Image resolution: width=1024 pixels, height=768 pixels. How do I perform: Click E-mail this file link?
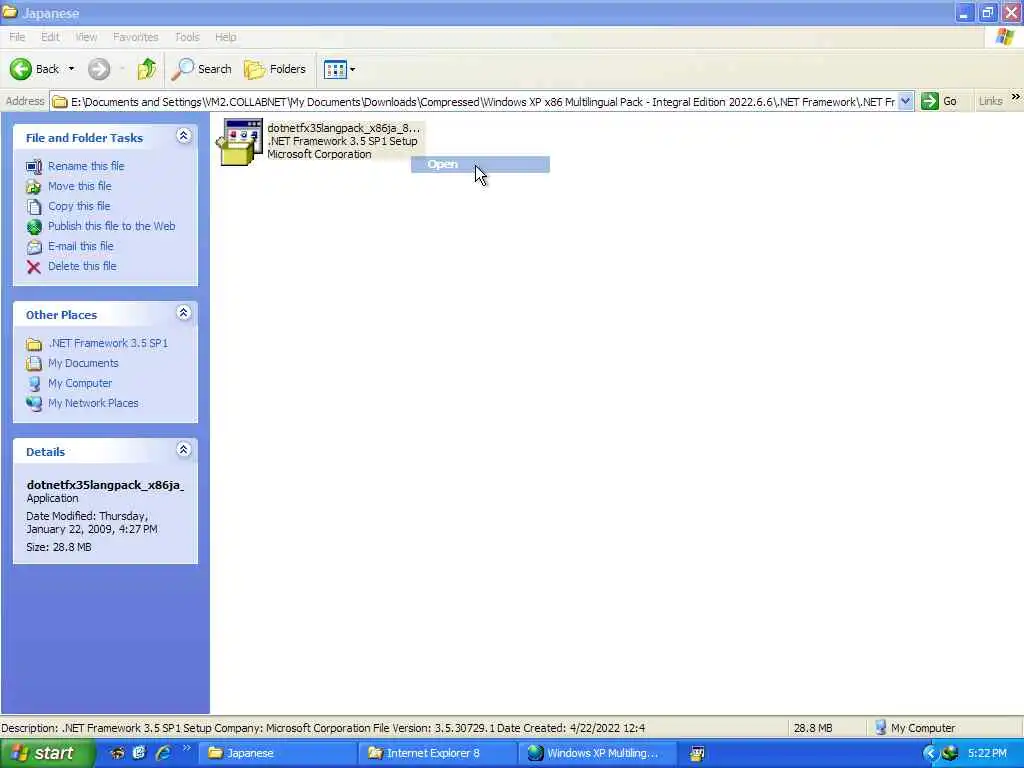[x=81, y=246]
